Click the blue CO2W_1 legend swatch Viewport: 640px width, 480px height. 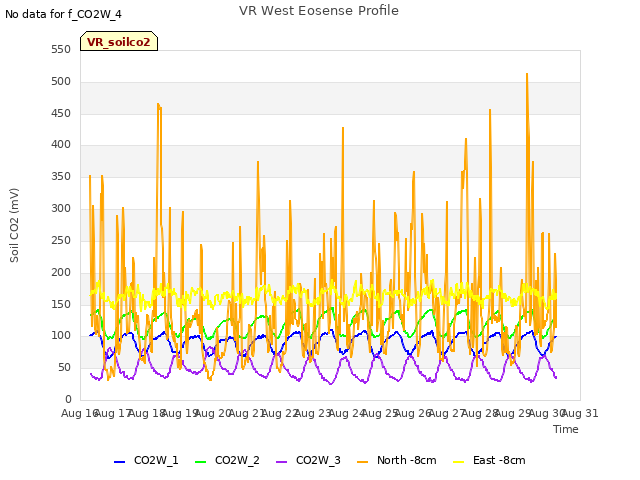(x=119, y=461)
